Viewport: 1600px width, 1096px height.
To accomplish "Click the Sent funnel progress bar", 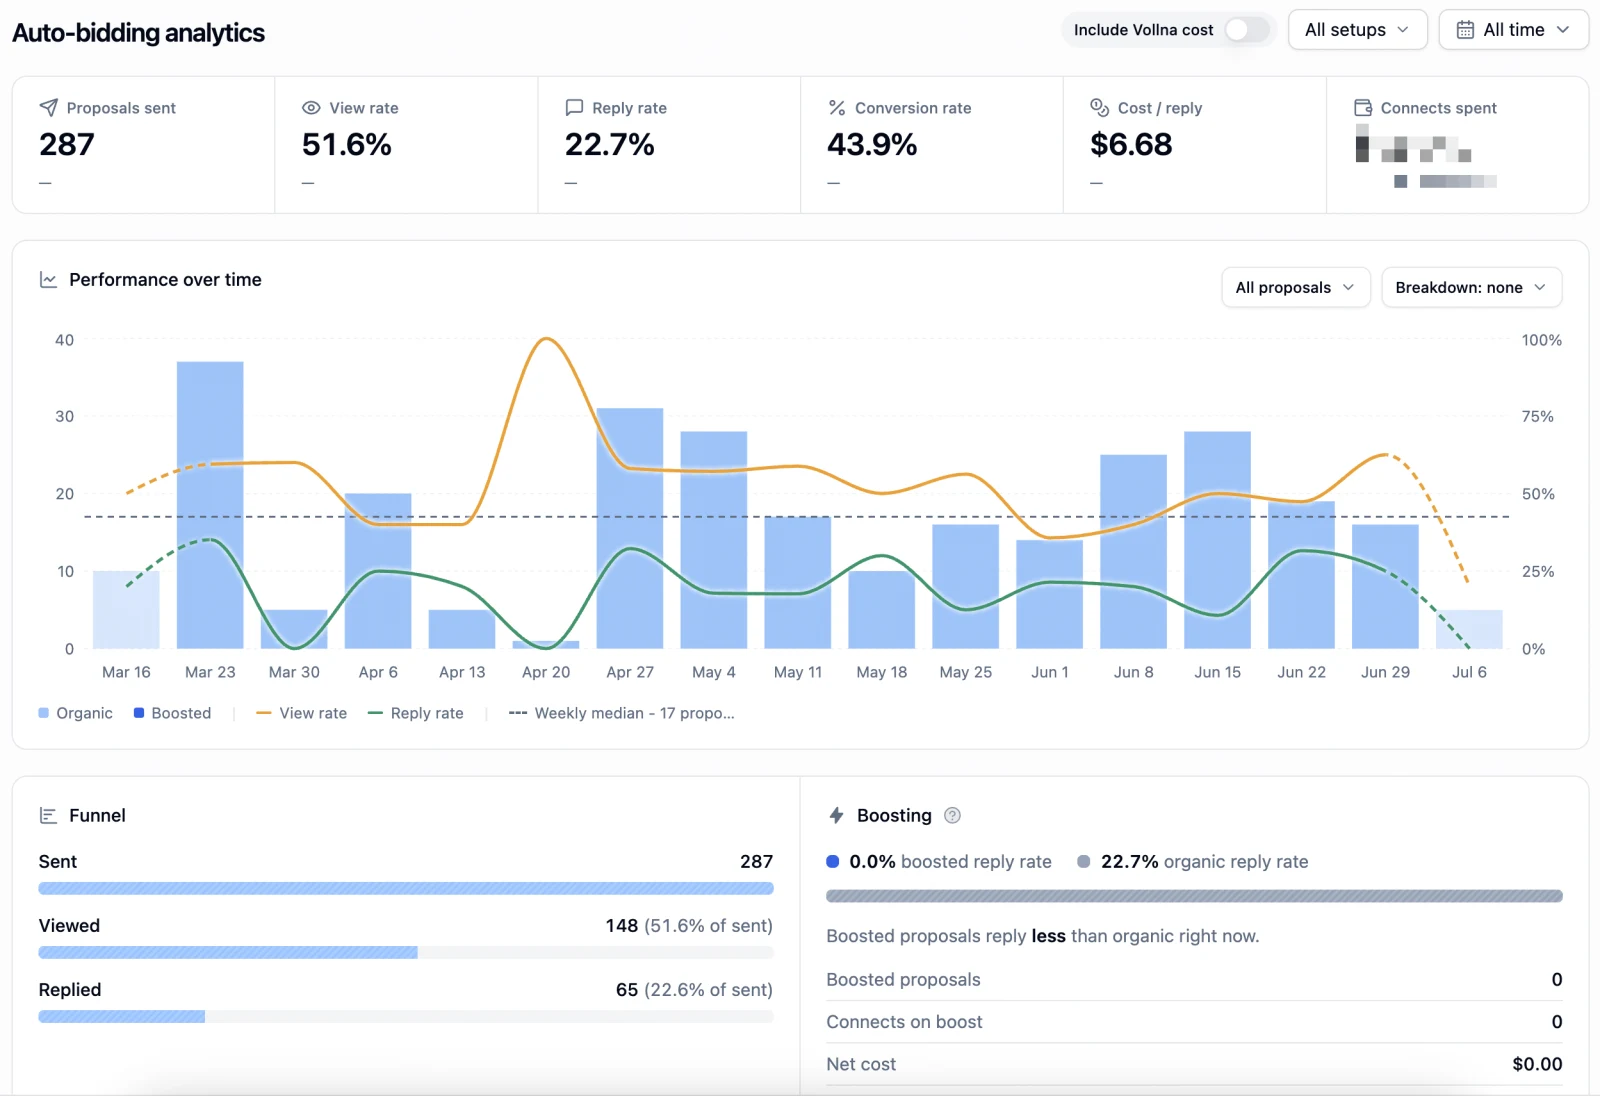I will pos(406,888).
